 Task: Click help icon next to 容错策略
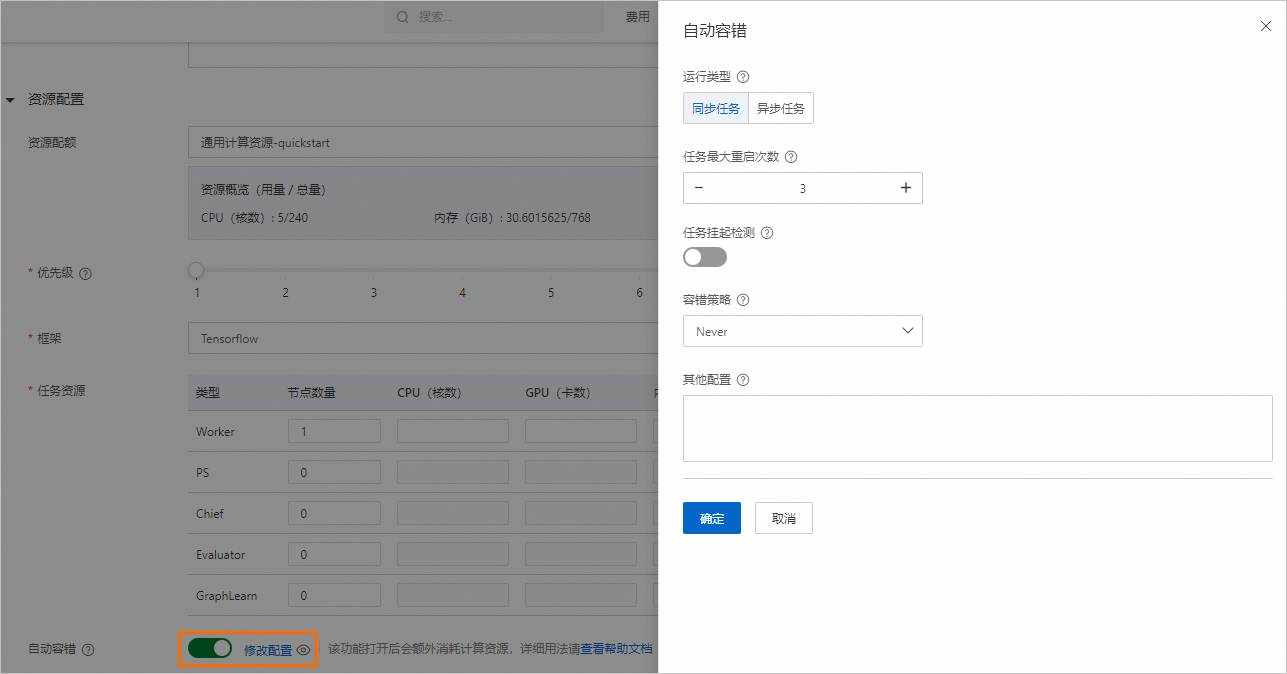(x=743, y=300)
